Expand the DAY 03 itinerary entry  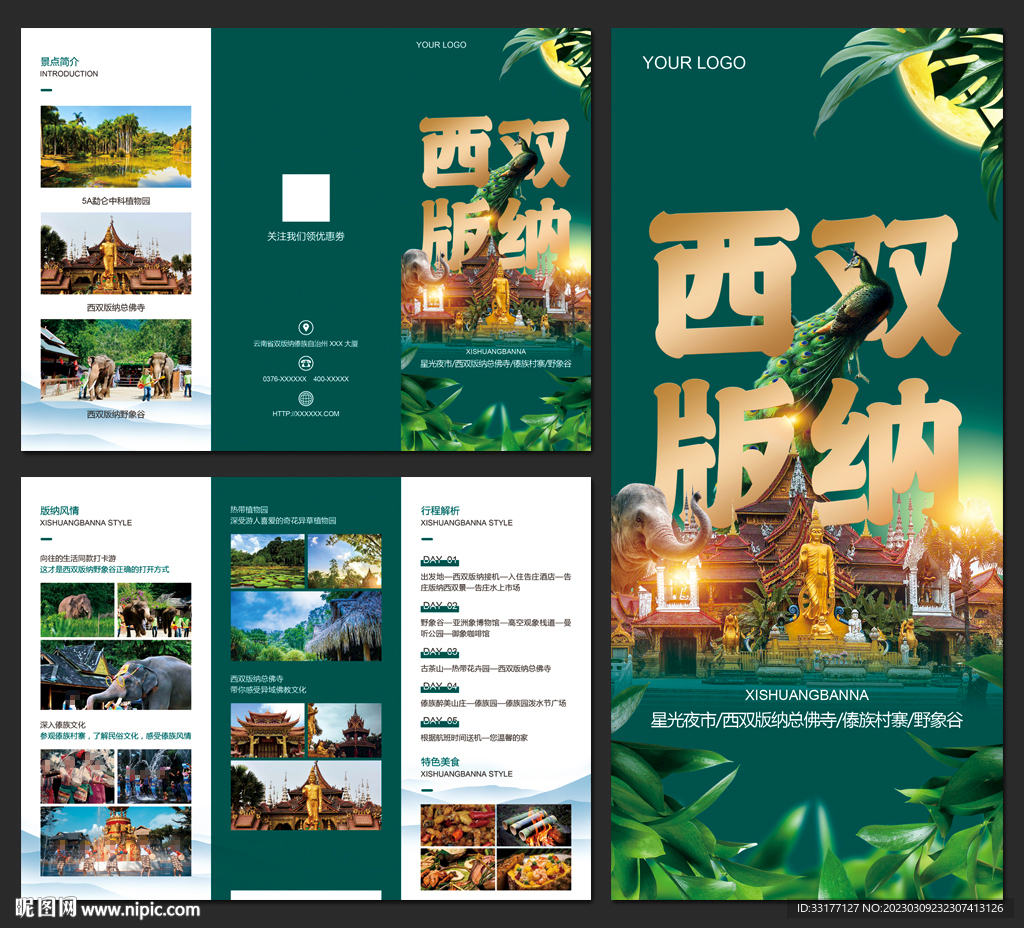click(440, 653)
